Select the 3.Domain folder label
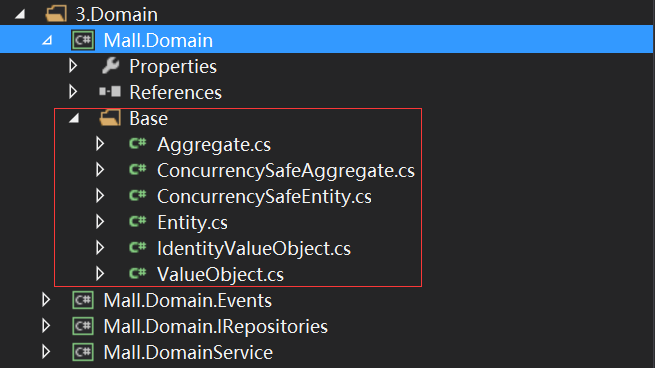 (x=117, y=15)
